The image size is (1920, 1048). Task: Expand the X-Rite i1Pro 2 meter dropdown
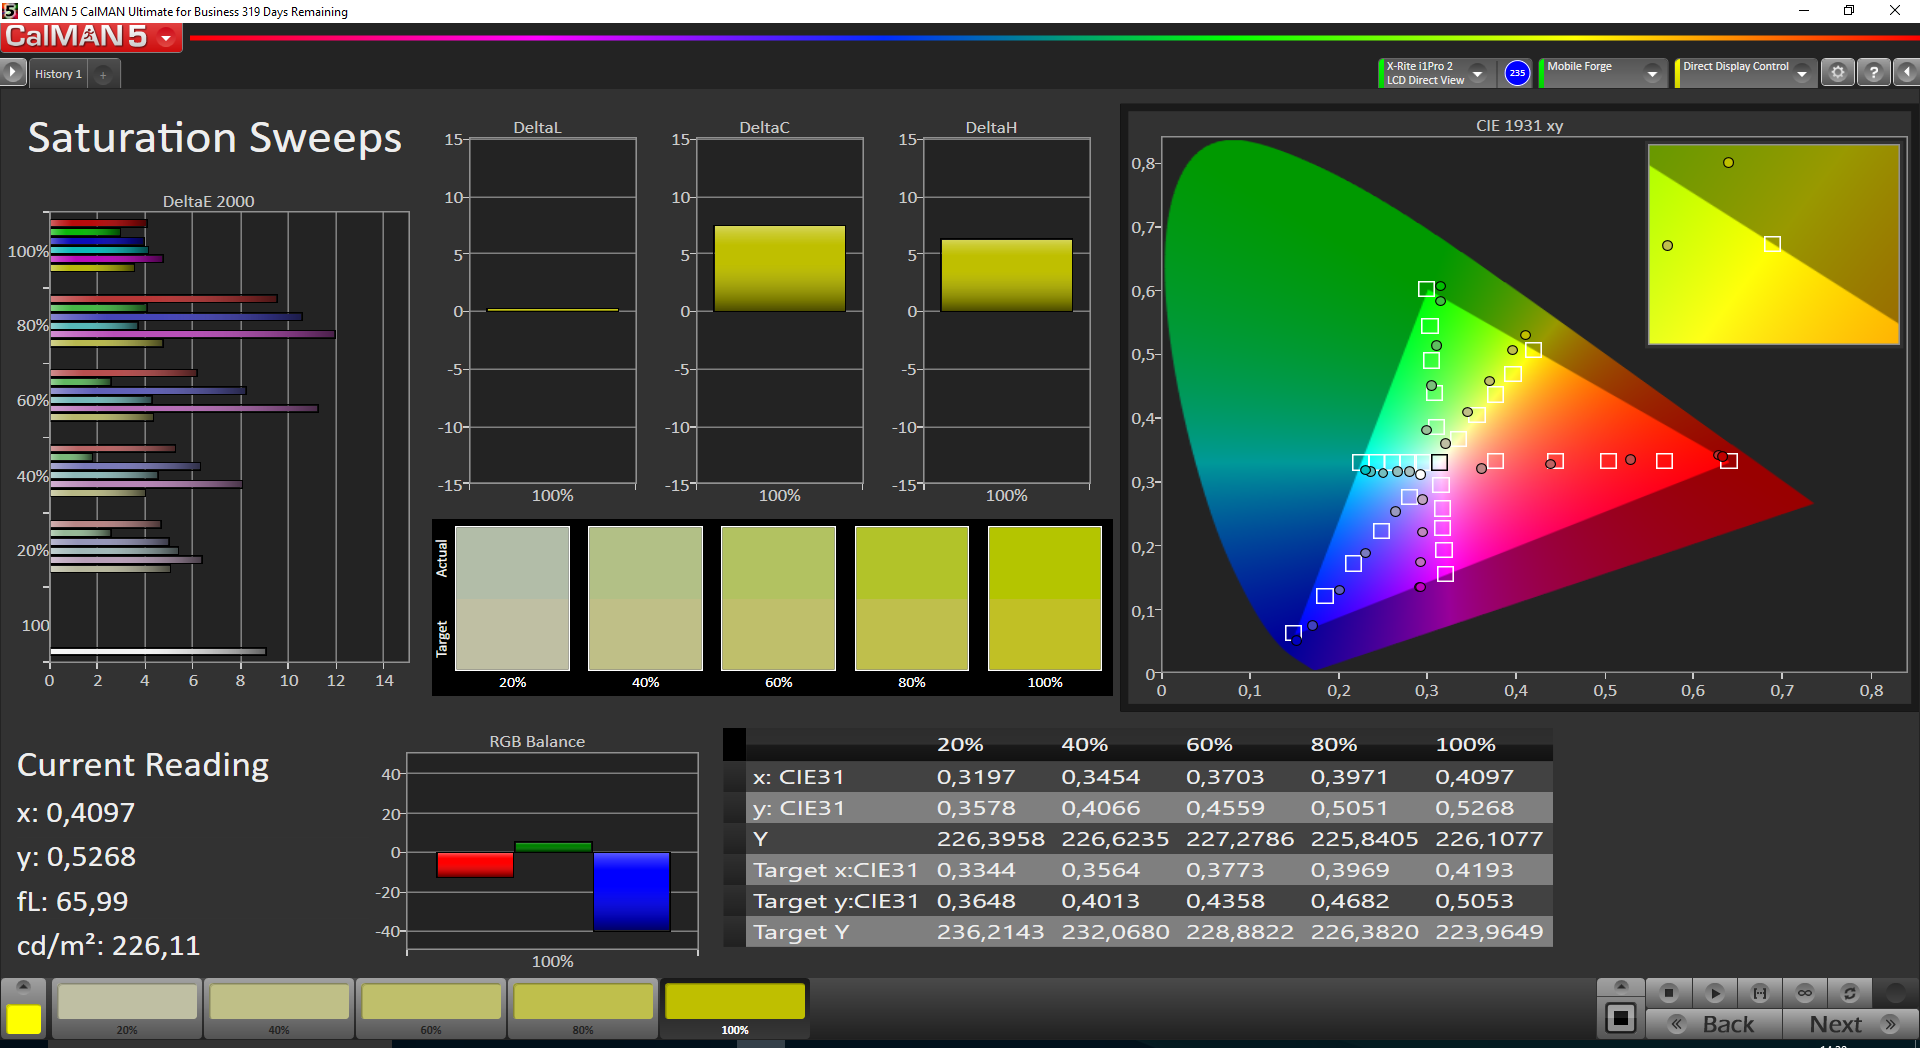click(x=1477, y=73)
